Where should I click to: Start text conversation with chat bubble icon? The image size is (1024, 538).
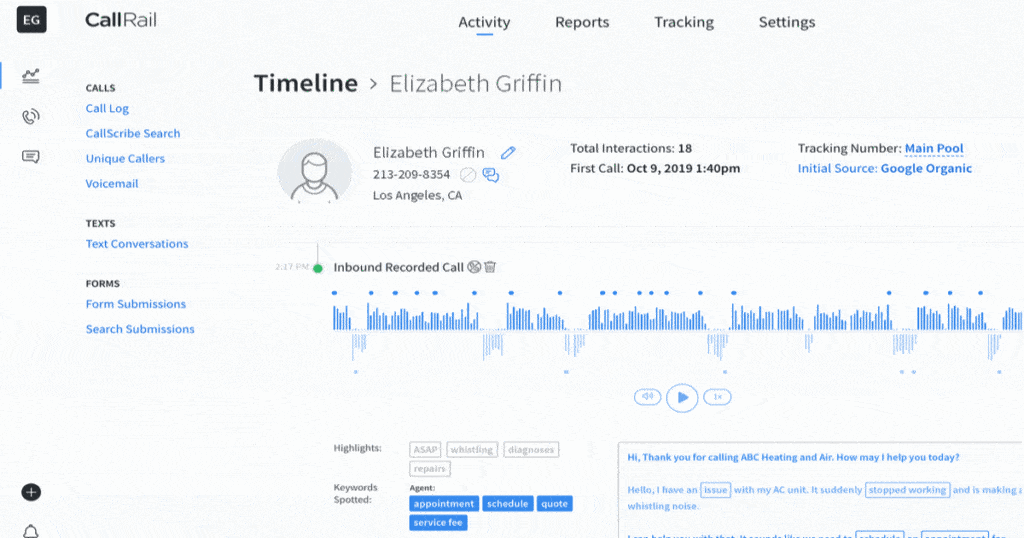click(490, 175)
